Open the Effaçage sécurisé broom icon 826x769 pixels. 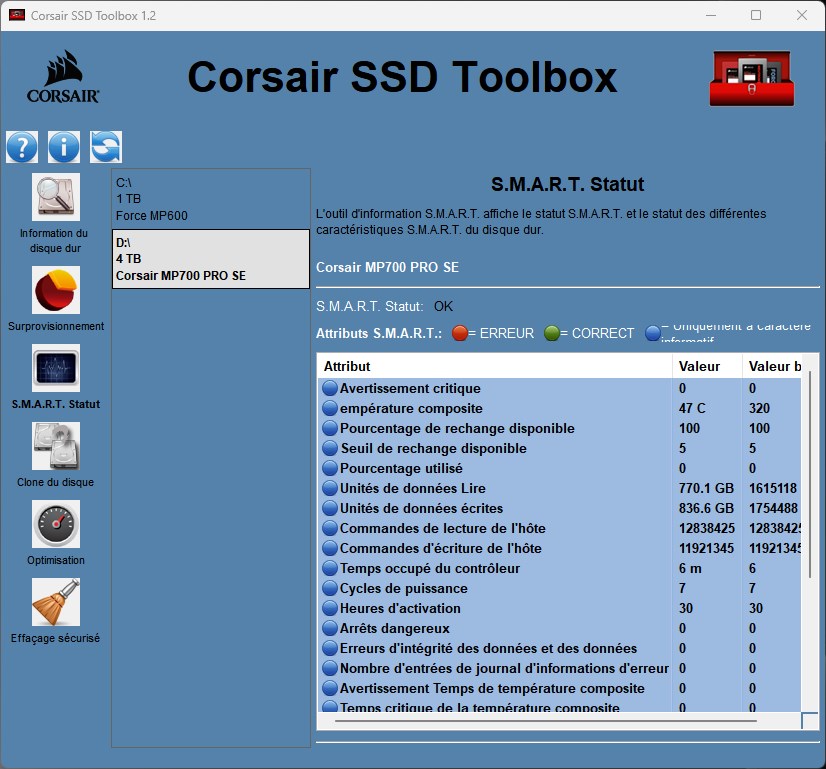click(56, 602)
